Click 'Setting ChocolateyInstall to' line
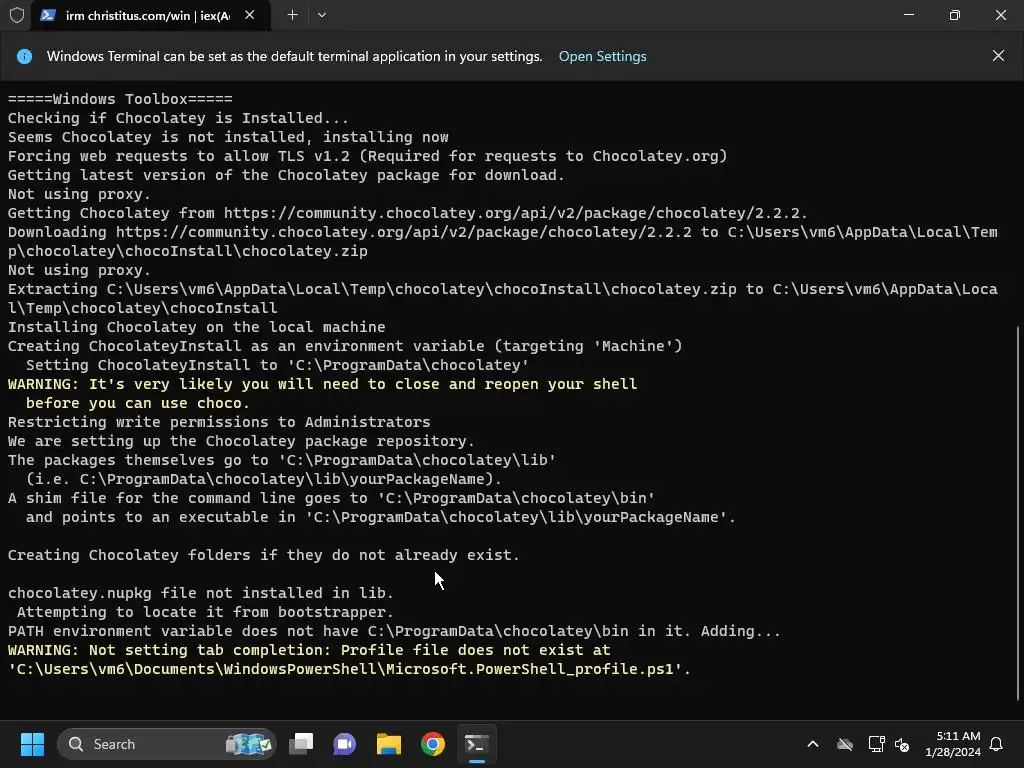This screenshot has width=1024, height=768. point(278,365)
